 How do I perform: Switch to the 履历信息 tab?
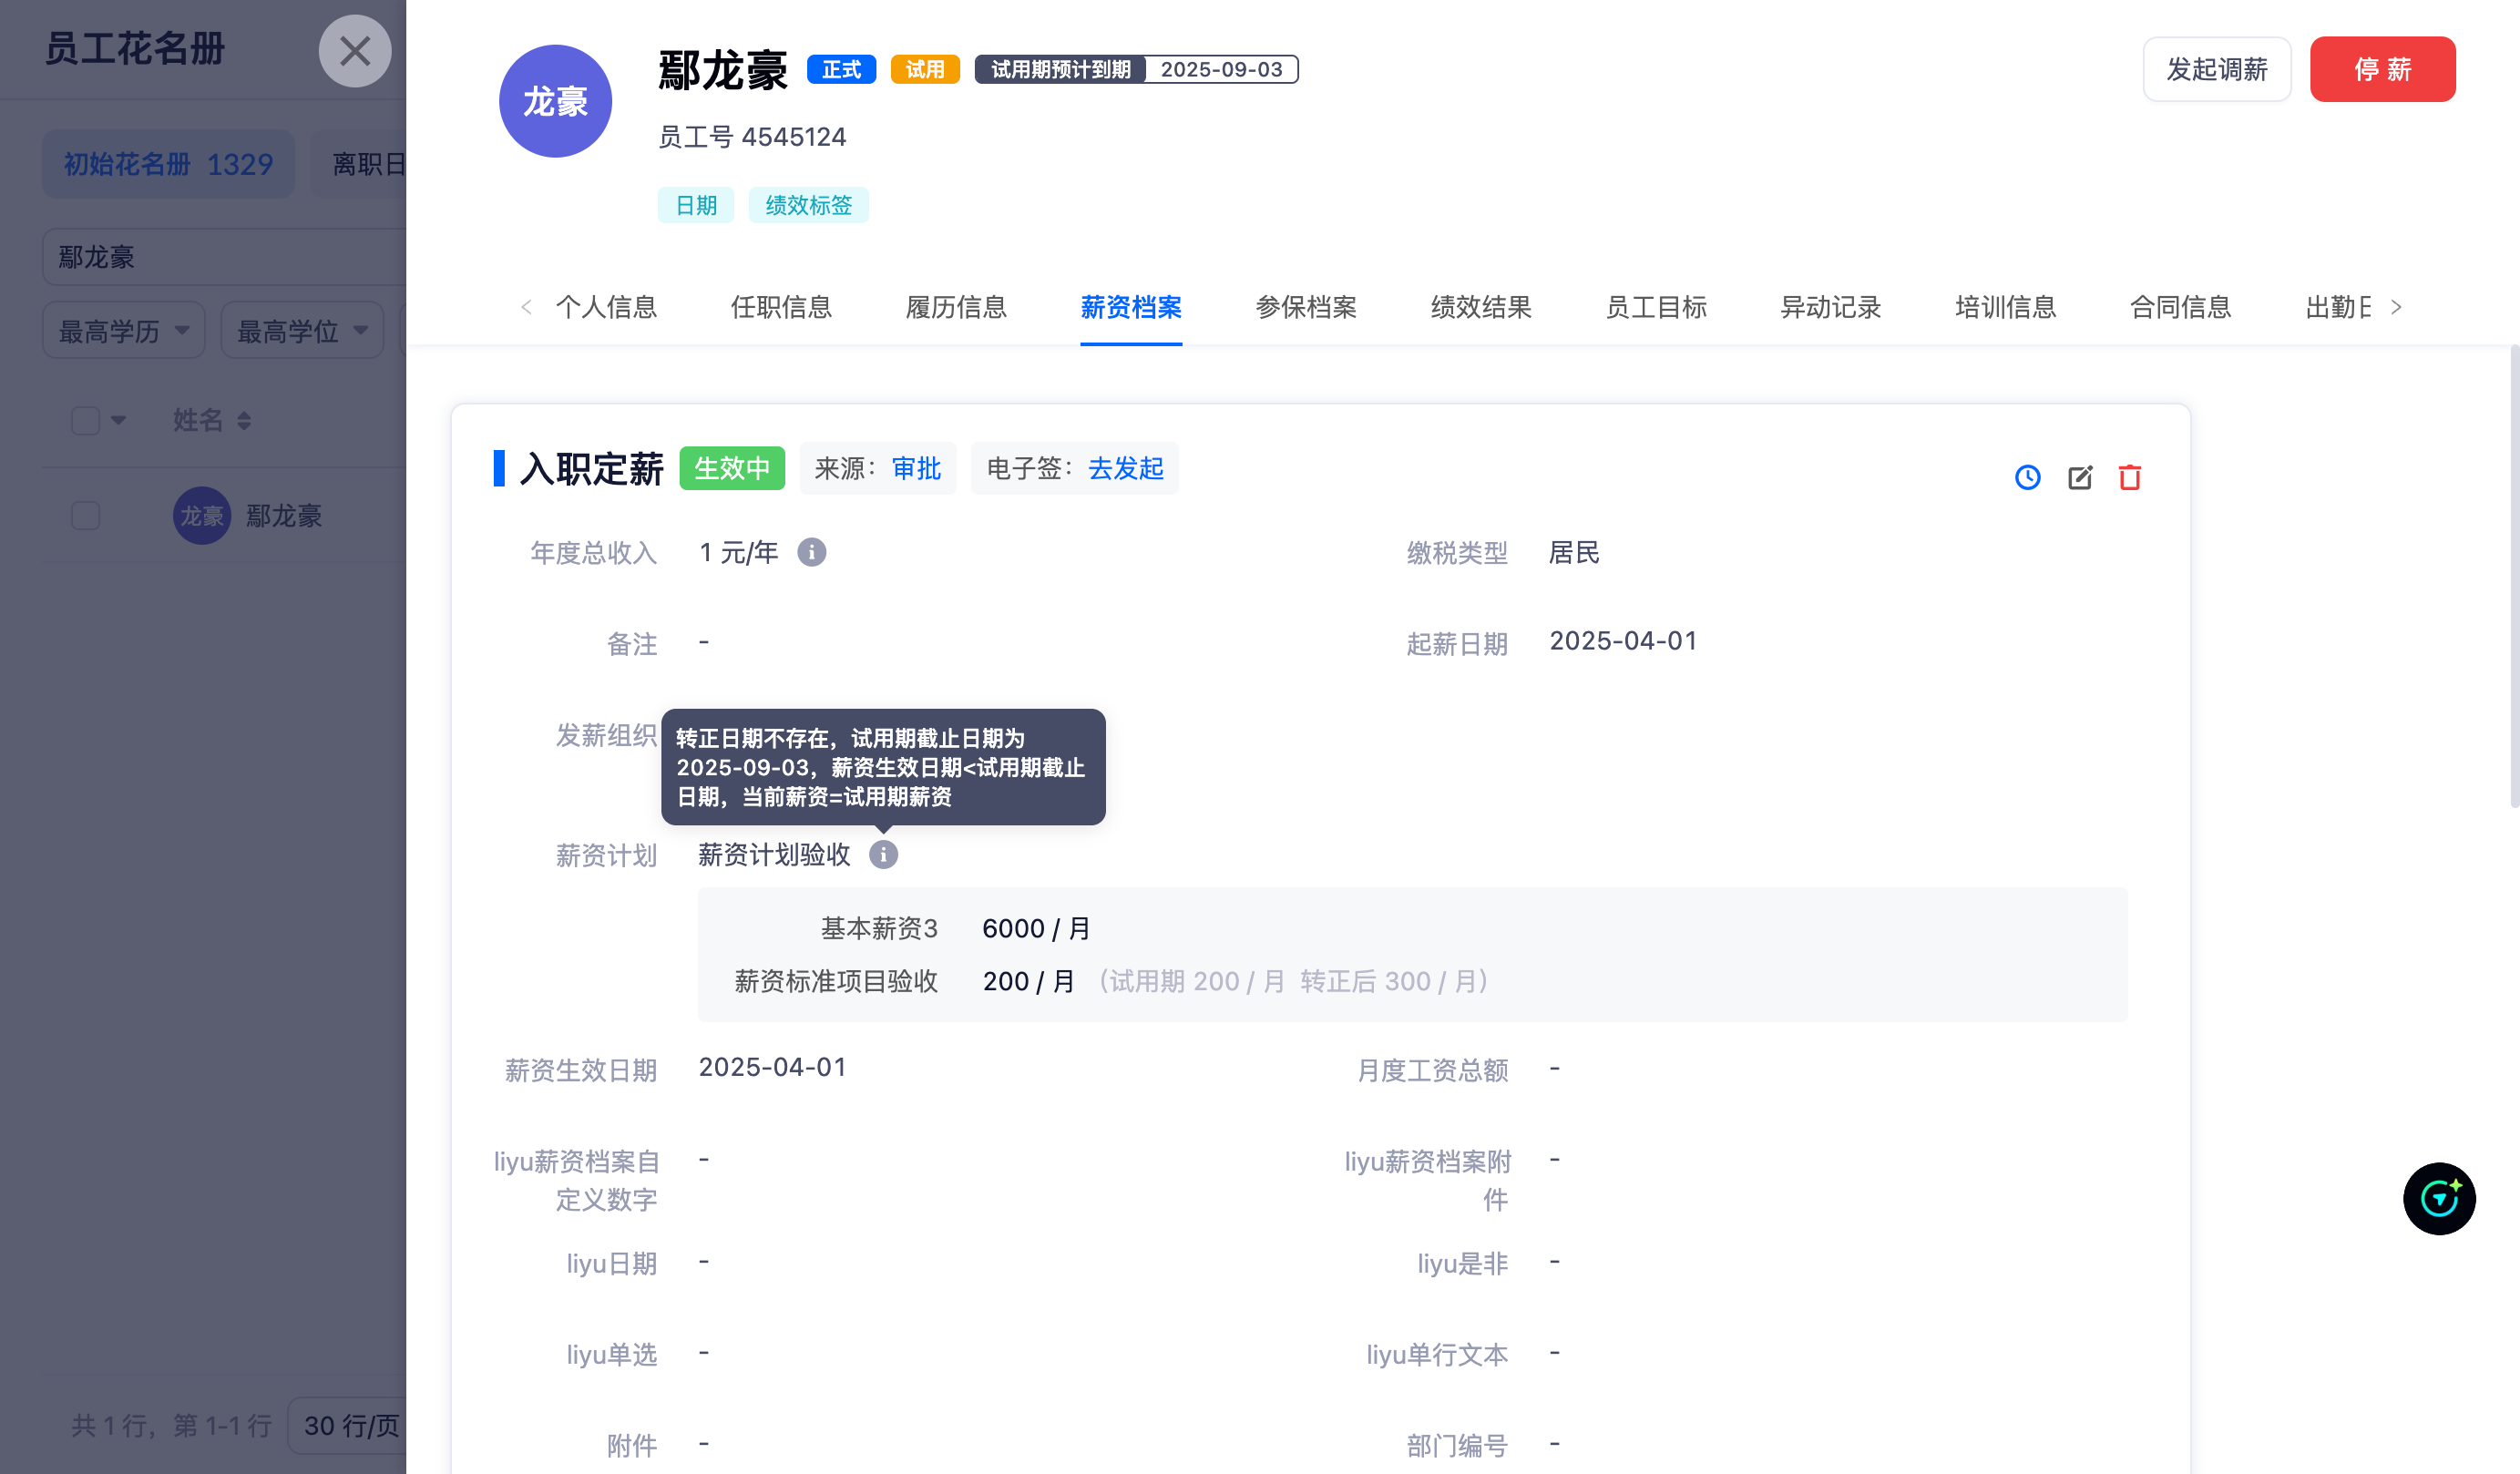[956, 307]
